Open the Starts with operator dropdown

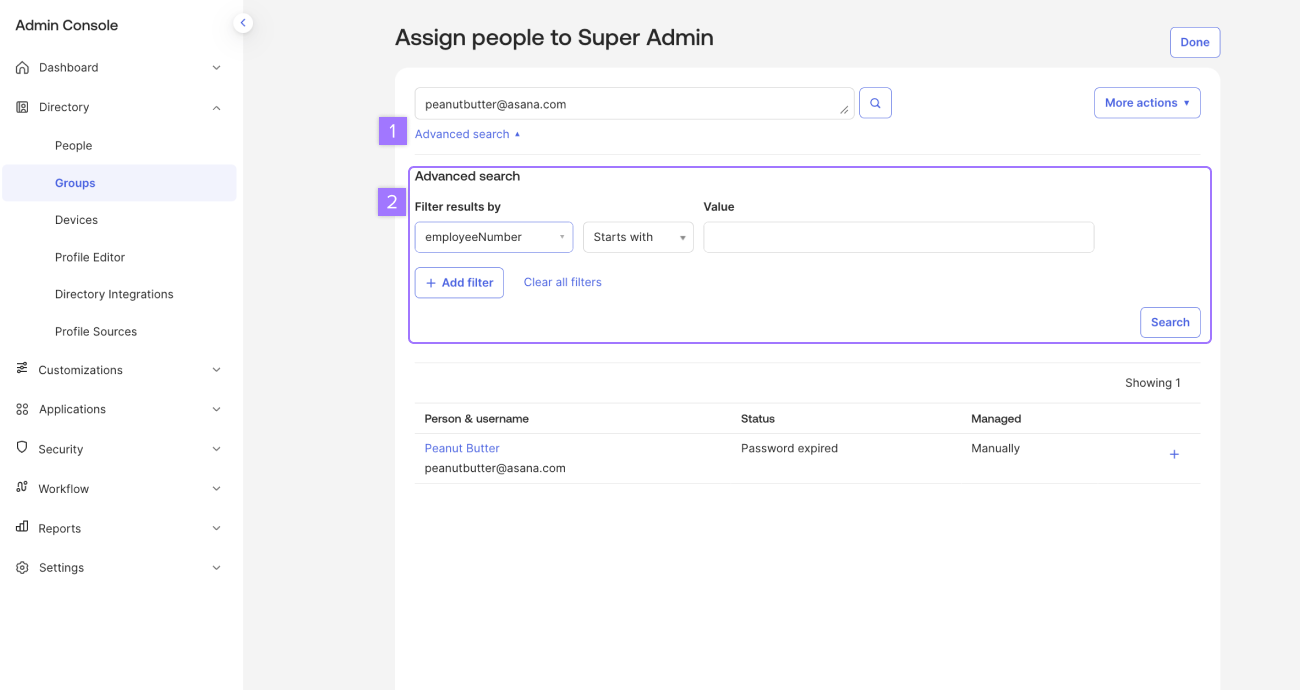638,237
